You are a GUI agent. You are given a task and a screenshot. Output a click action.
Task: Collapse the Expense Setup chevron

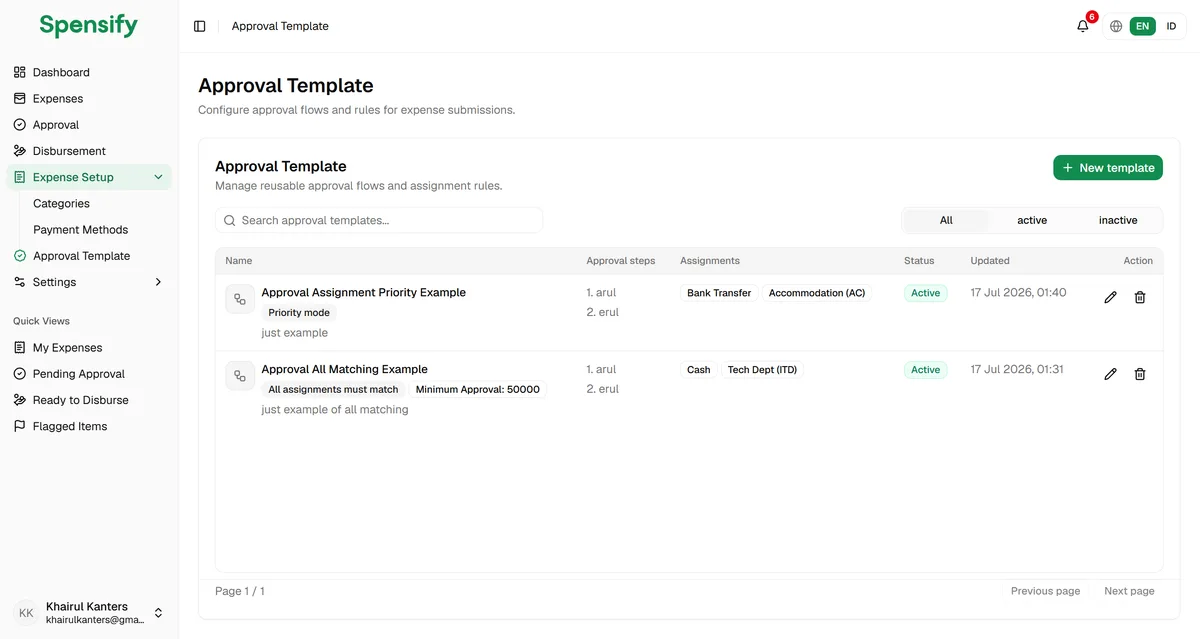(158, 177)
